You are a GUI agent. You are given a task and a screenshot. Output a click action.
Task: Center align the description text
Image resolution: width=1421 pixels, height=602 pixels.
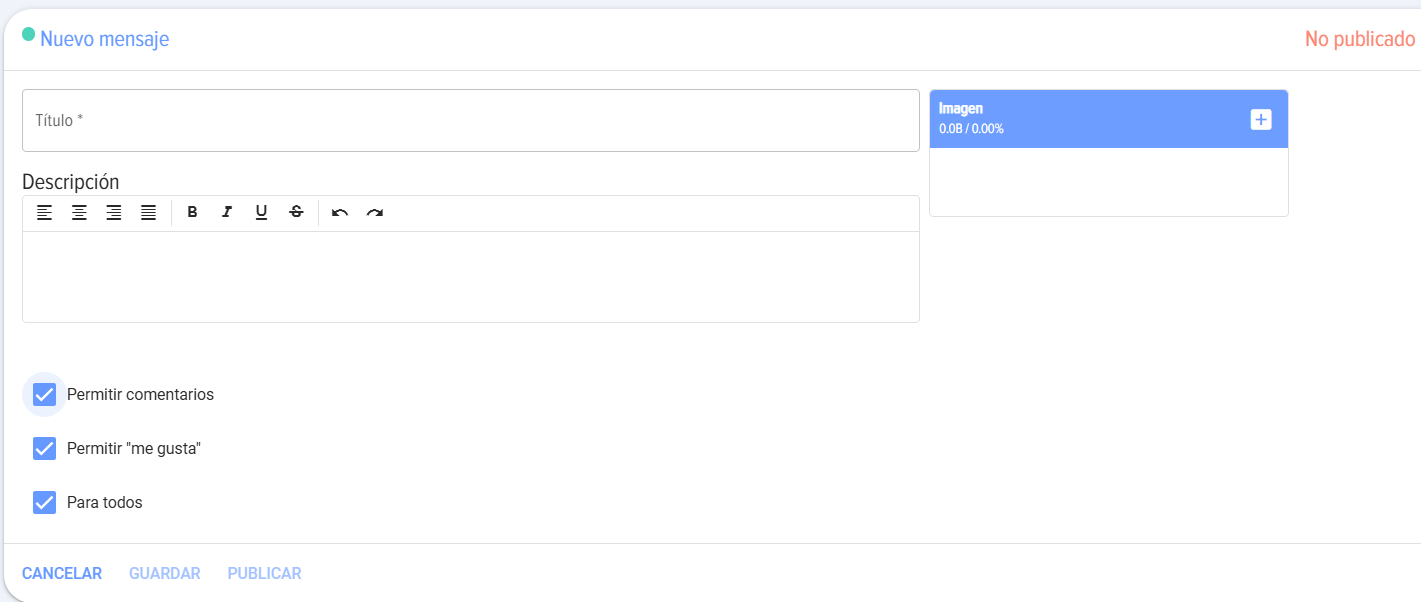point(79,212)
